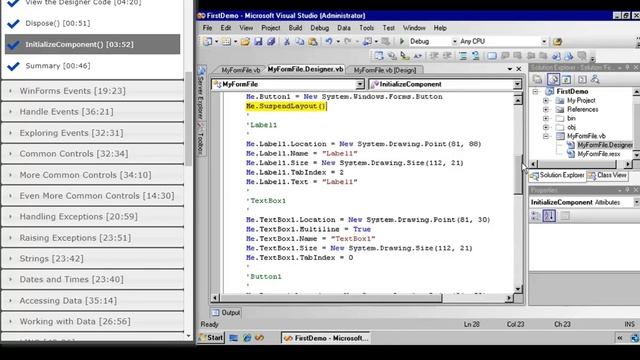Open the MyFormFile class dropdown
The width and height of the screenshot is (640, 360).
point(360,84)
